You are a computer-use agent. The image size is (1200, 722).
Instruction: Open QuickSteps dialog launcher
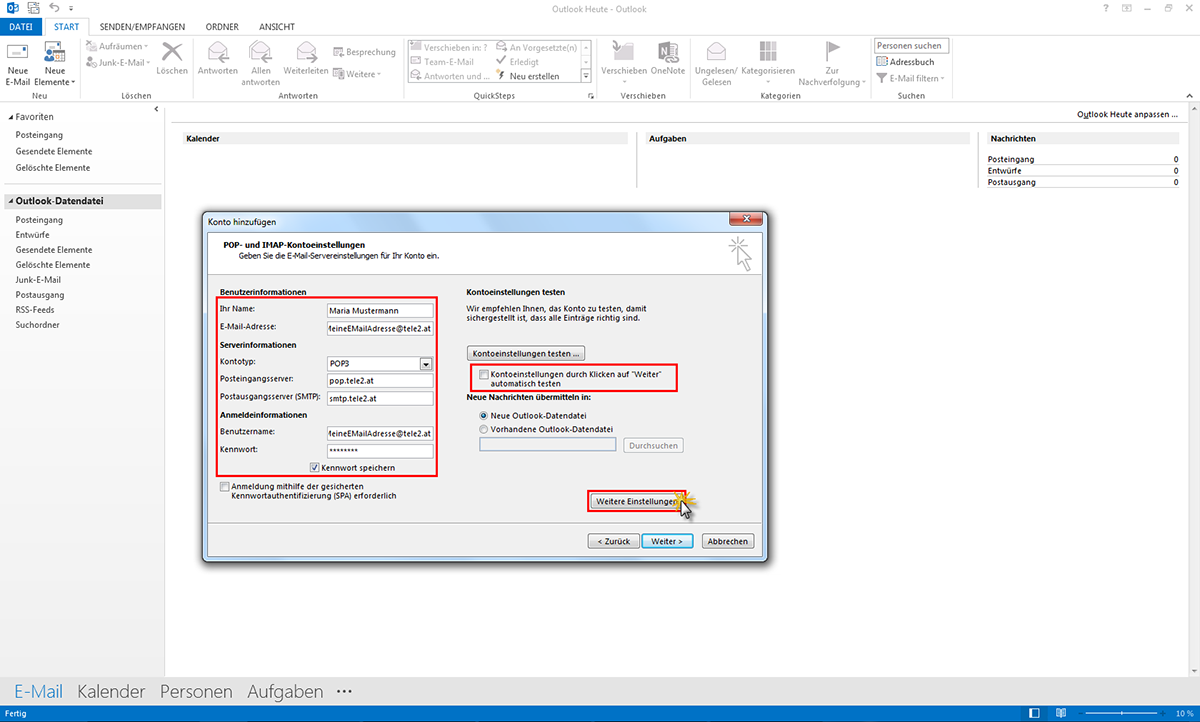591,96
